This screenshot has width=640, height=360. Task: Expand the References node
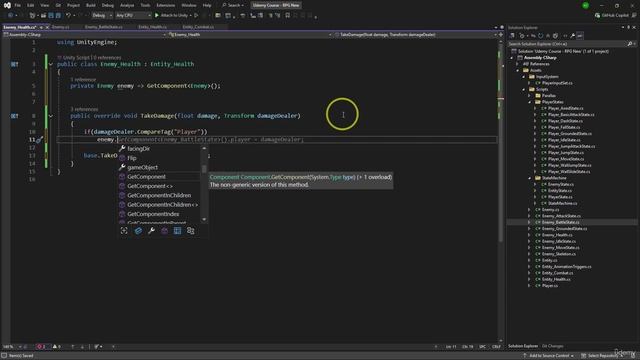(x=518, y=64)
